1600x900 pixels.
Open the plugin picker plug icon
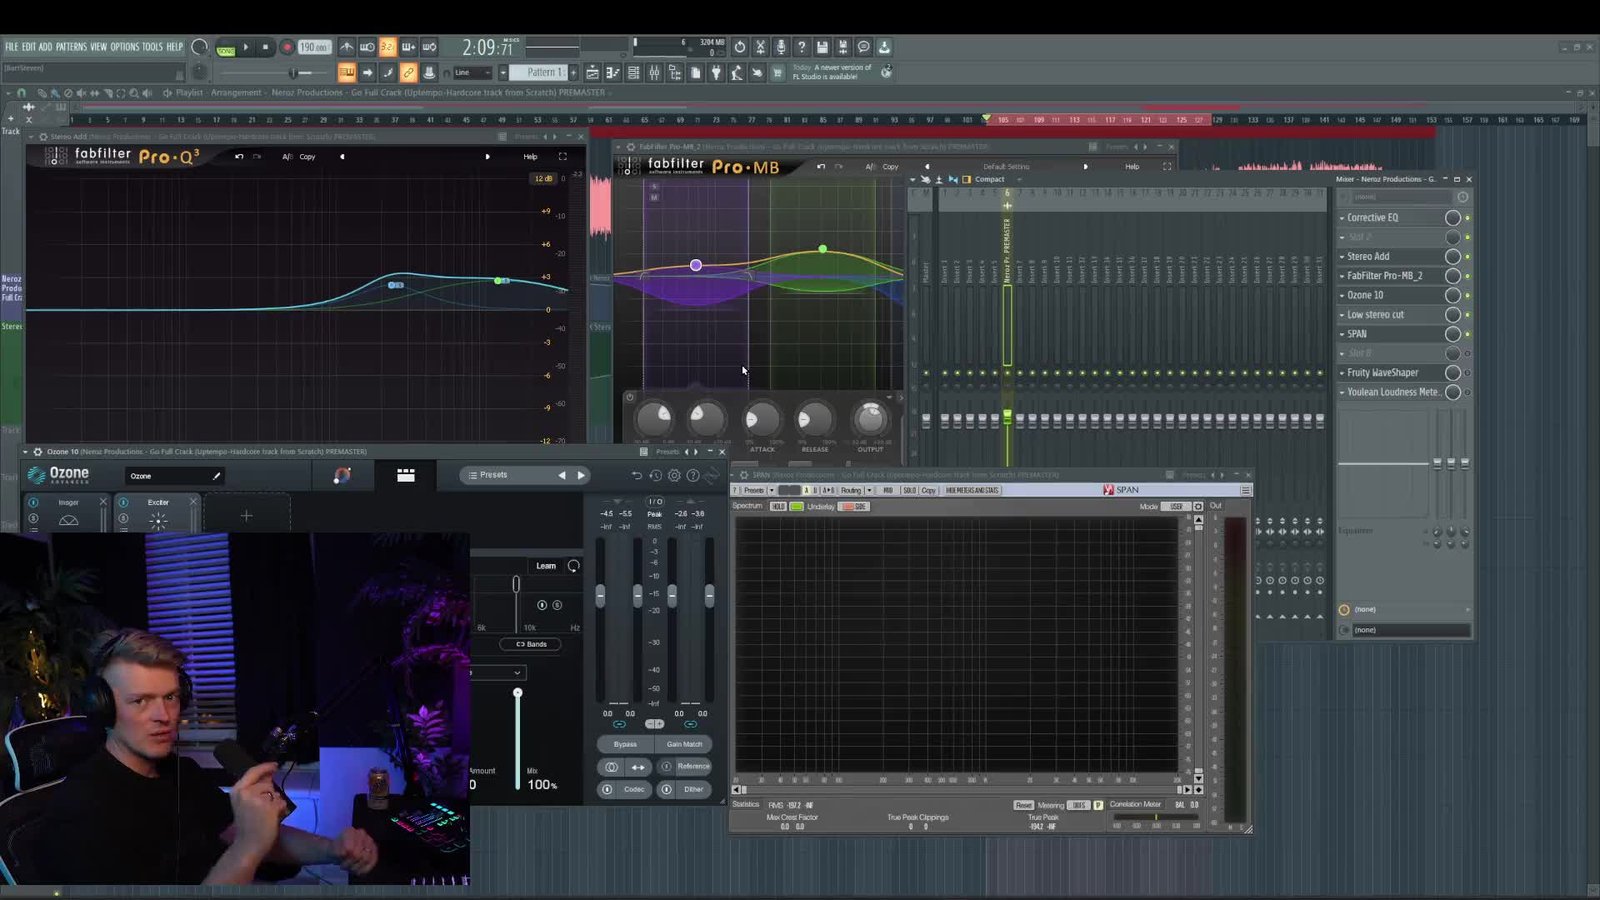(x=716, y=72)
